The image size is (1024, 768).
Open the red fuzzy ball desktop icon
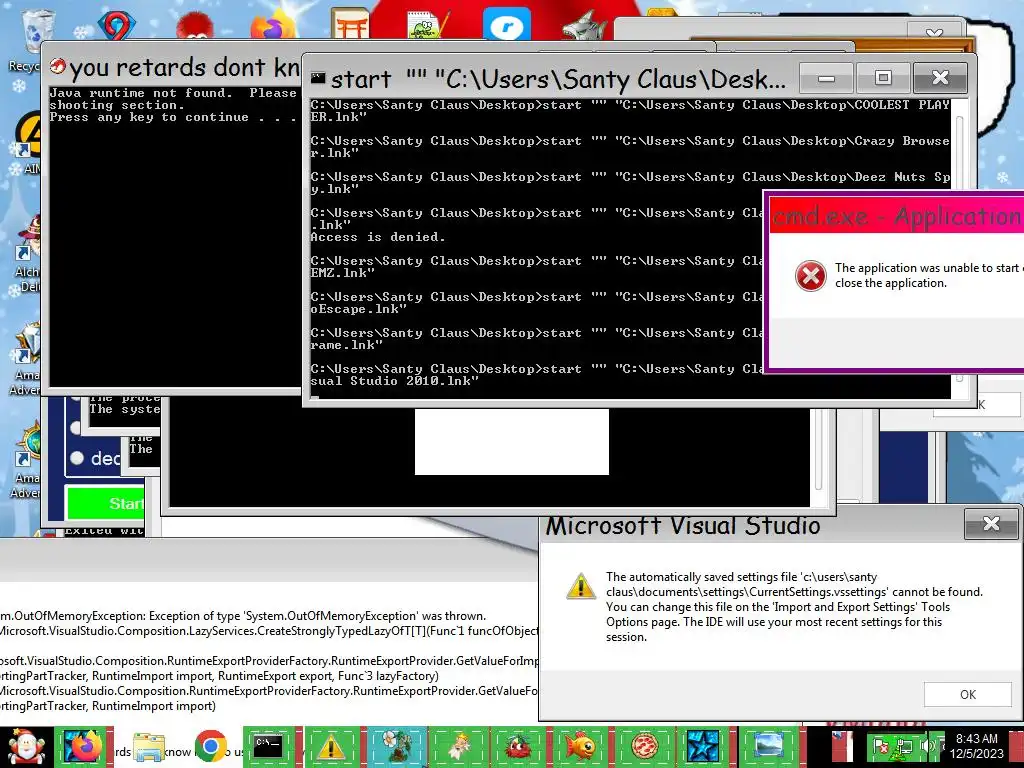click(x=194, y=27)
